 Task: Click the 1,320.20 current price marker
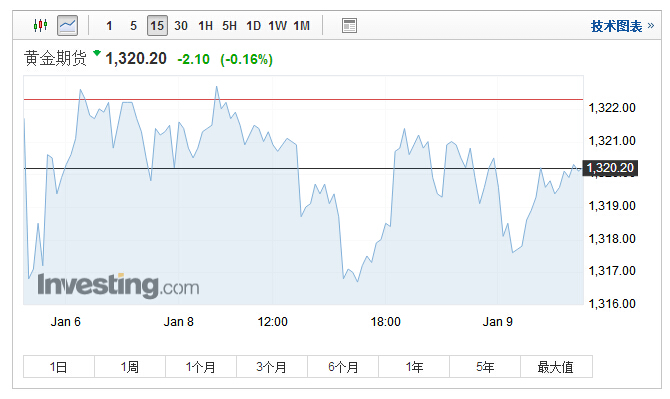(610, 168)
